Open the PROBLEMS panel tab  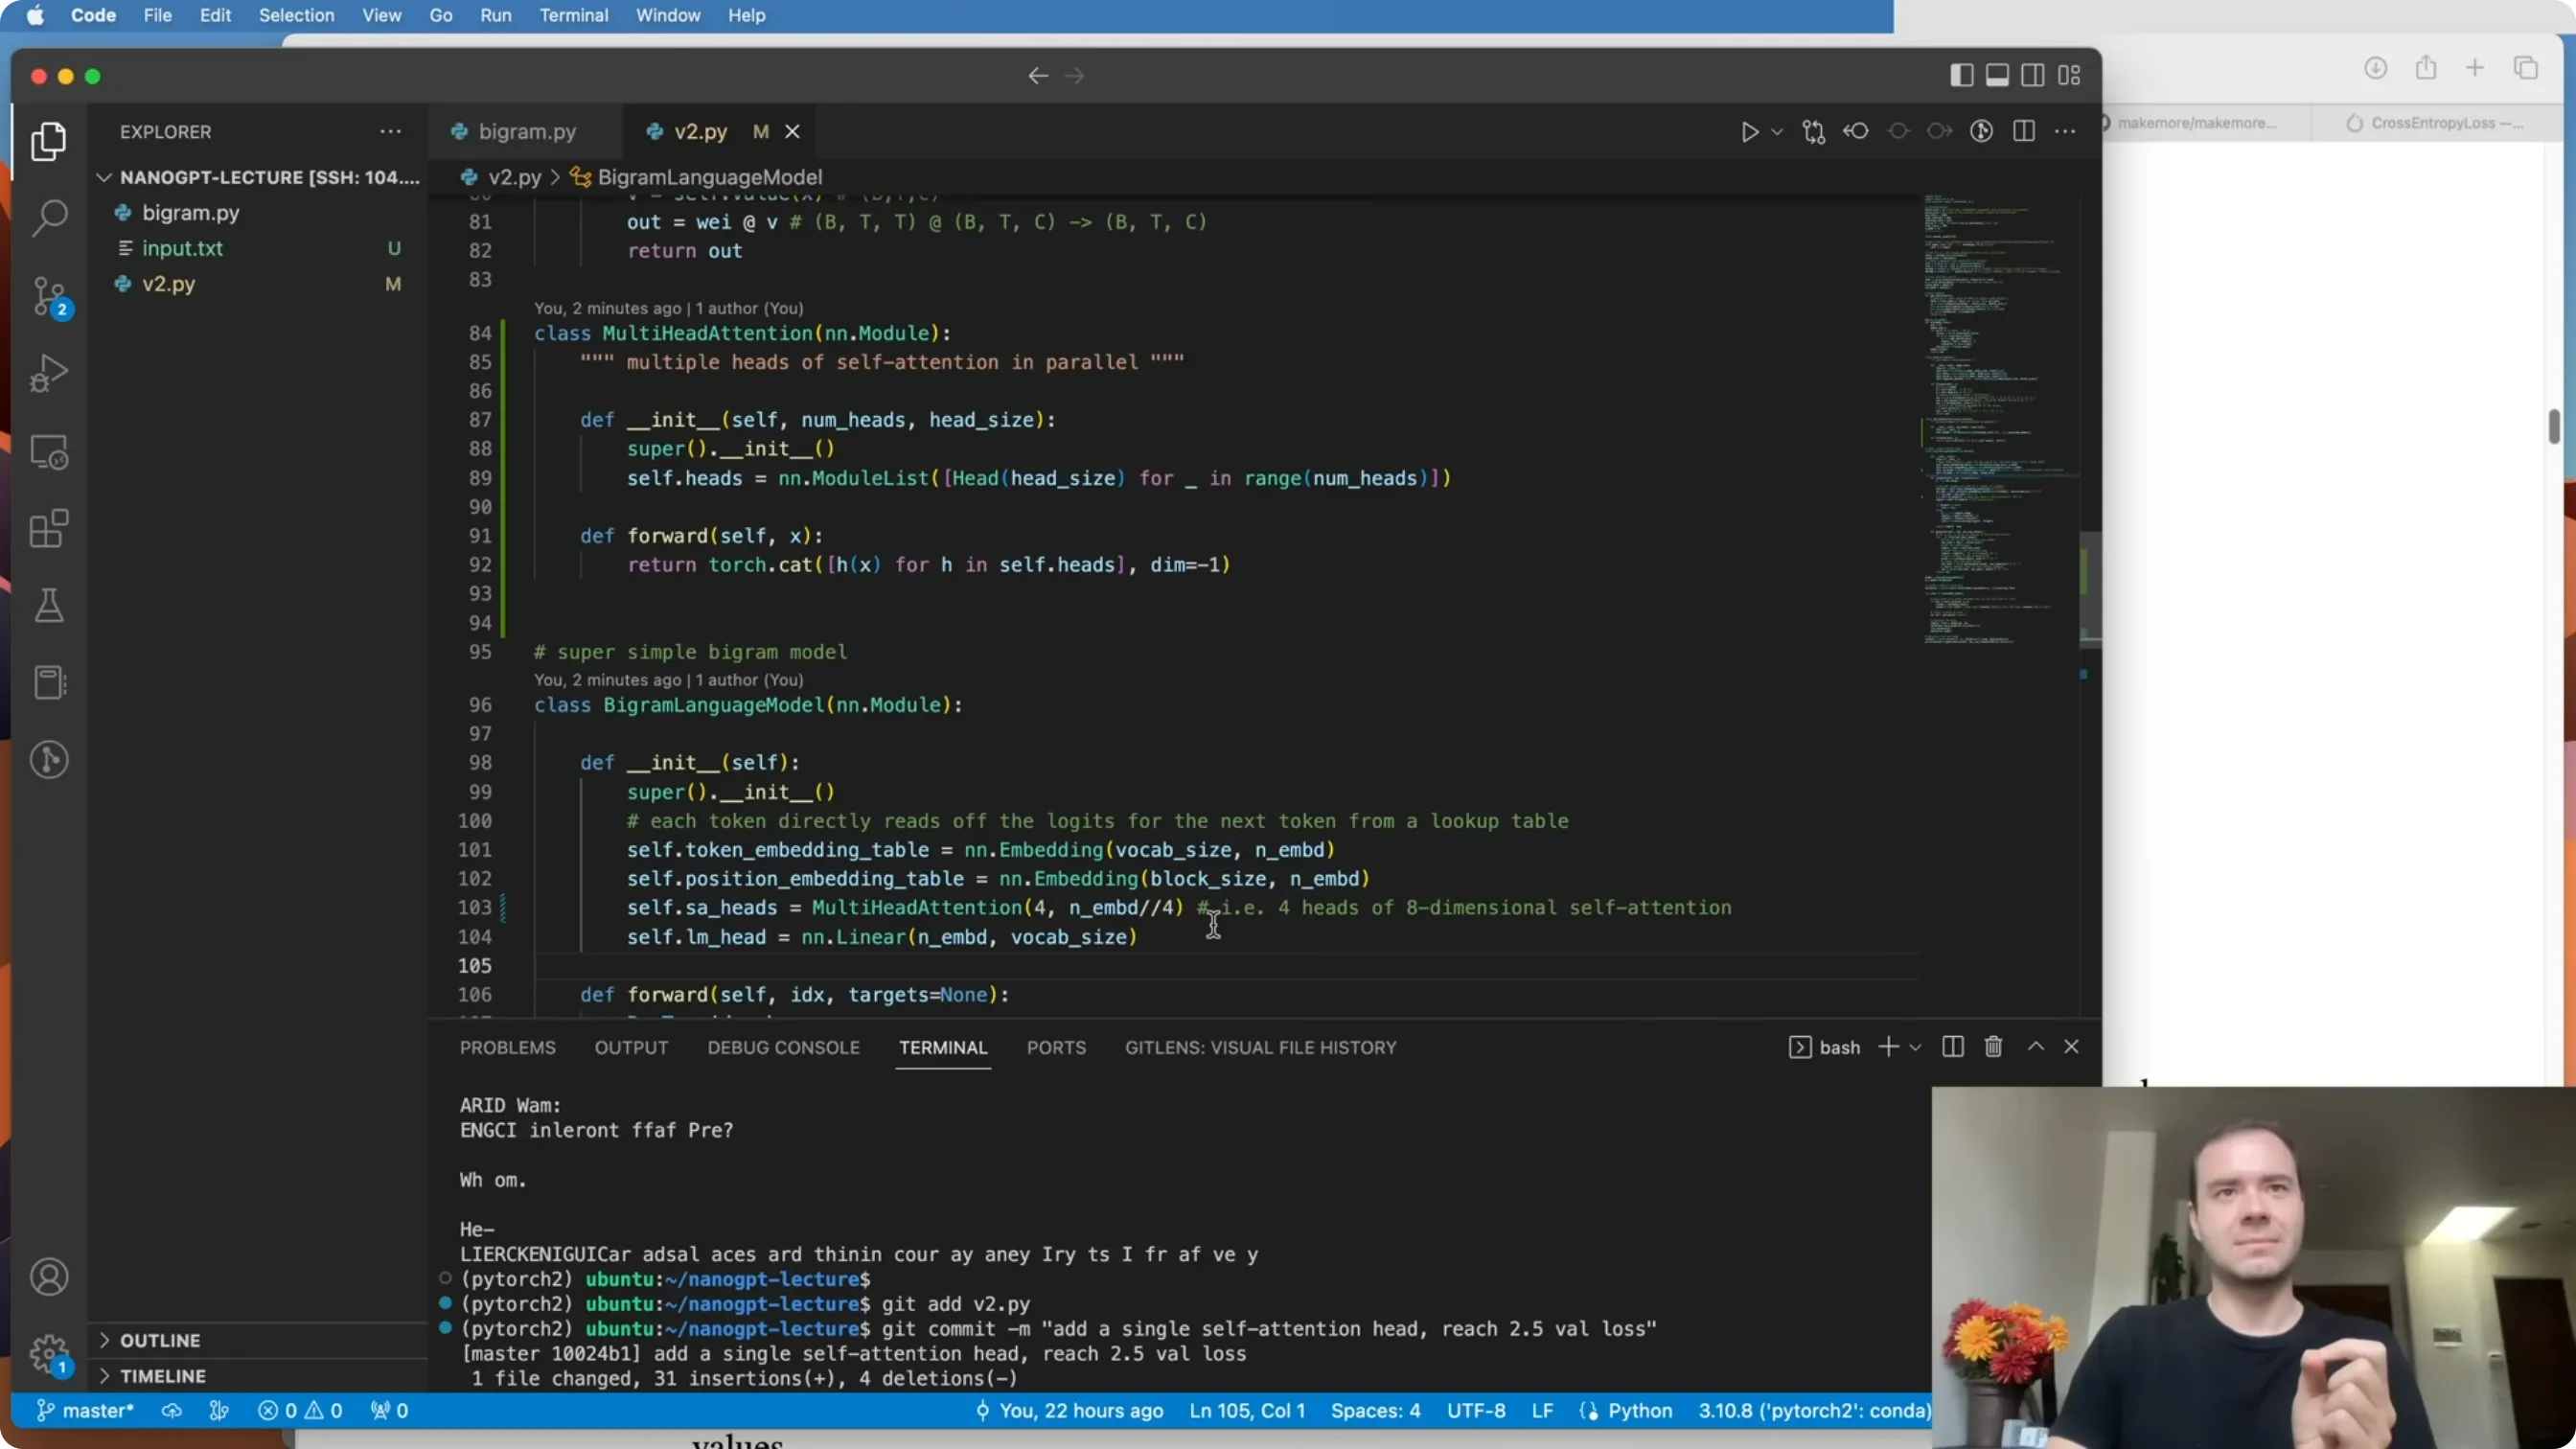[x=507, y=1047]
